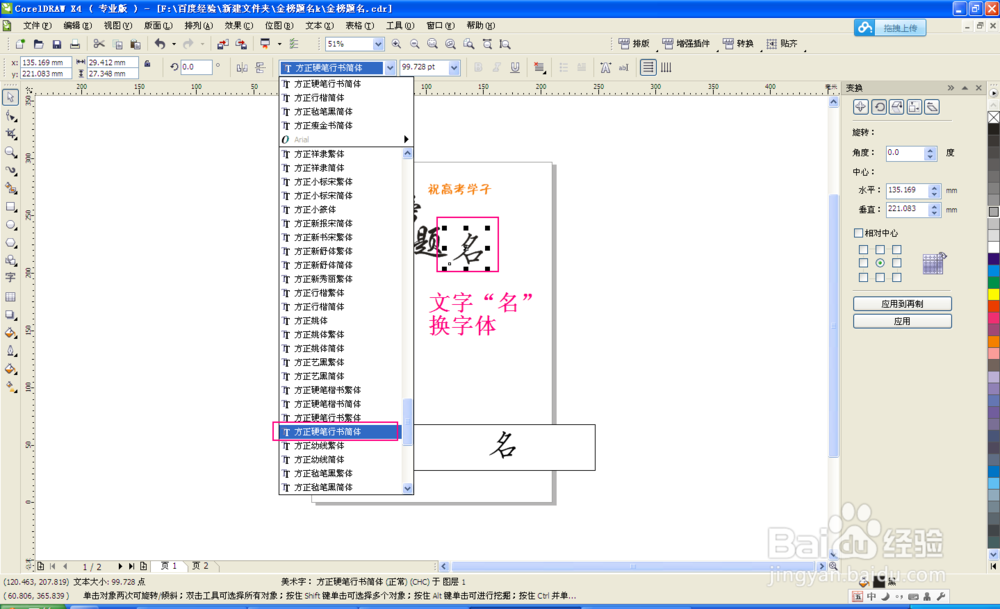Cut the selection with the scissors icon
Image resolution: width=1000 pixels, height=609 pixels.
[x=99, y=44]
